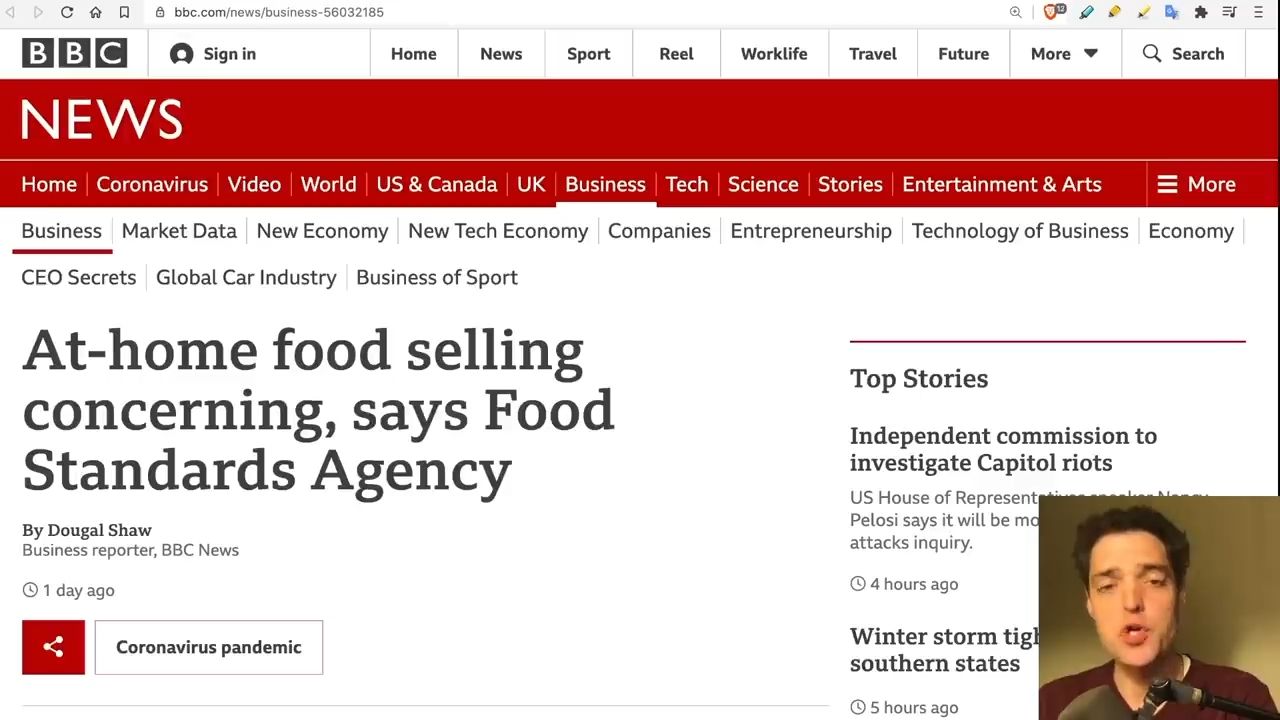Screen dimensions: 1280x720
Task: Open the Brave Shields icon
Action: (x=1051, y=12)
